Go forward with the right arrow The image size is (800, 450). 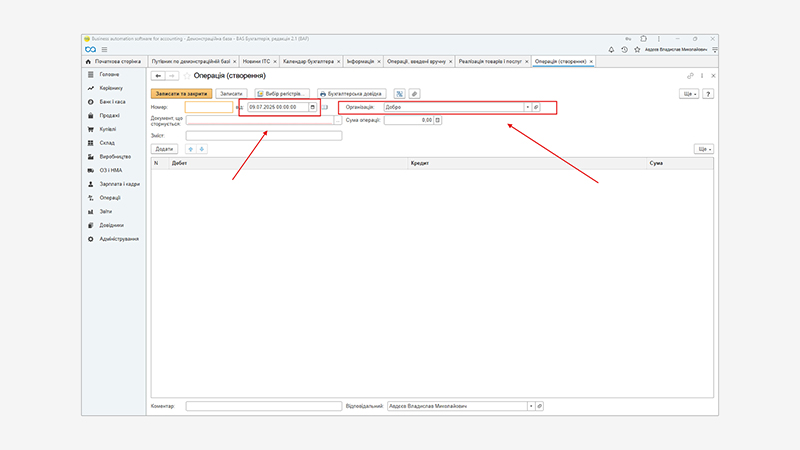[x=172, y=76]
